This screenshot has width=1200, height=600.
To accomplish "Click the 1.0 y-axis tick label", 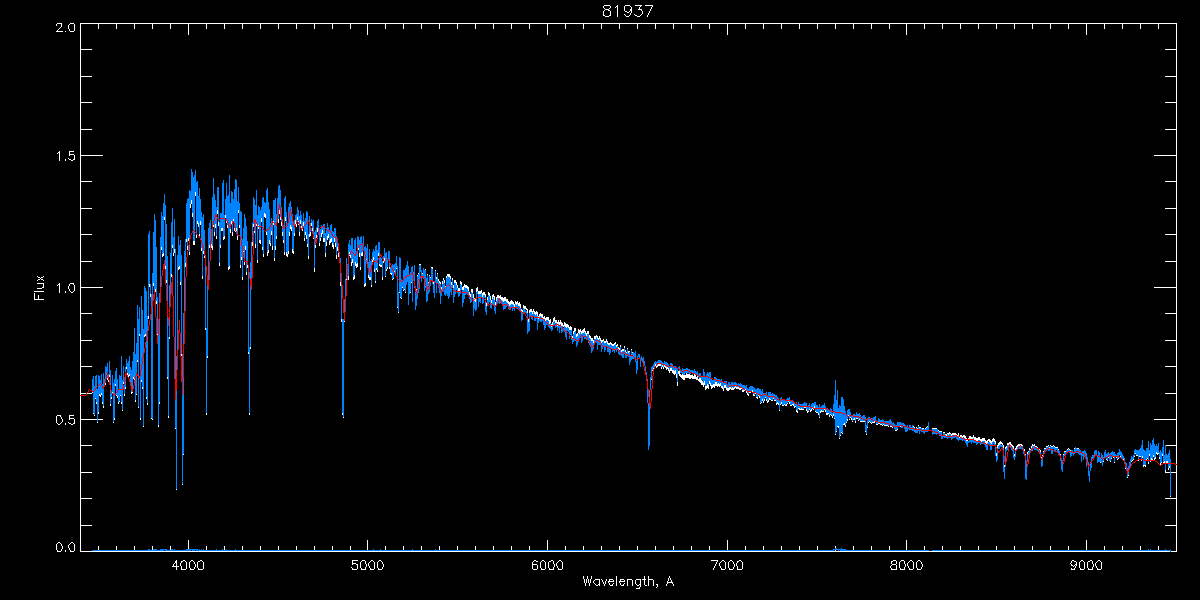I will tap(65, 288).
